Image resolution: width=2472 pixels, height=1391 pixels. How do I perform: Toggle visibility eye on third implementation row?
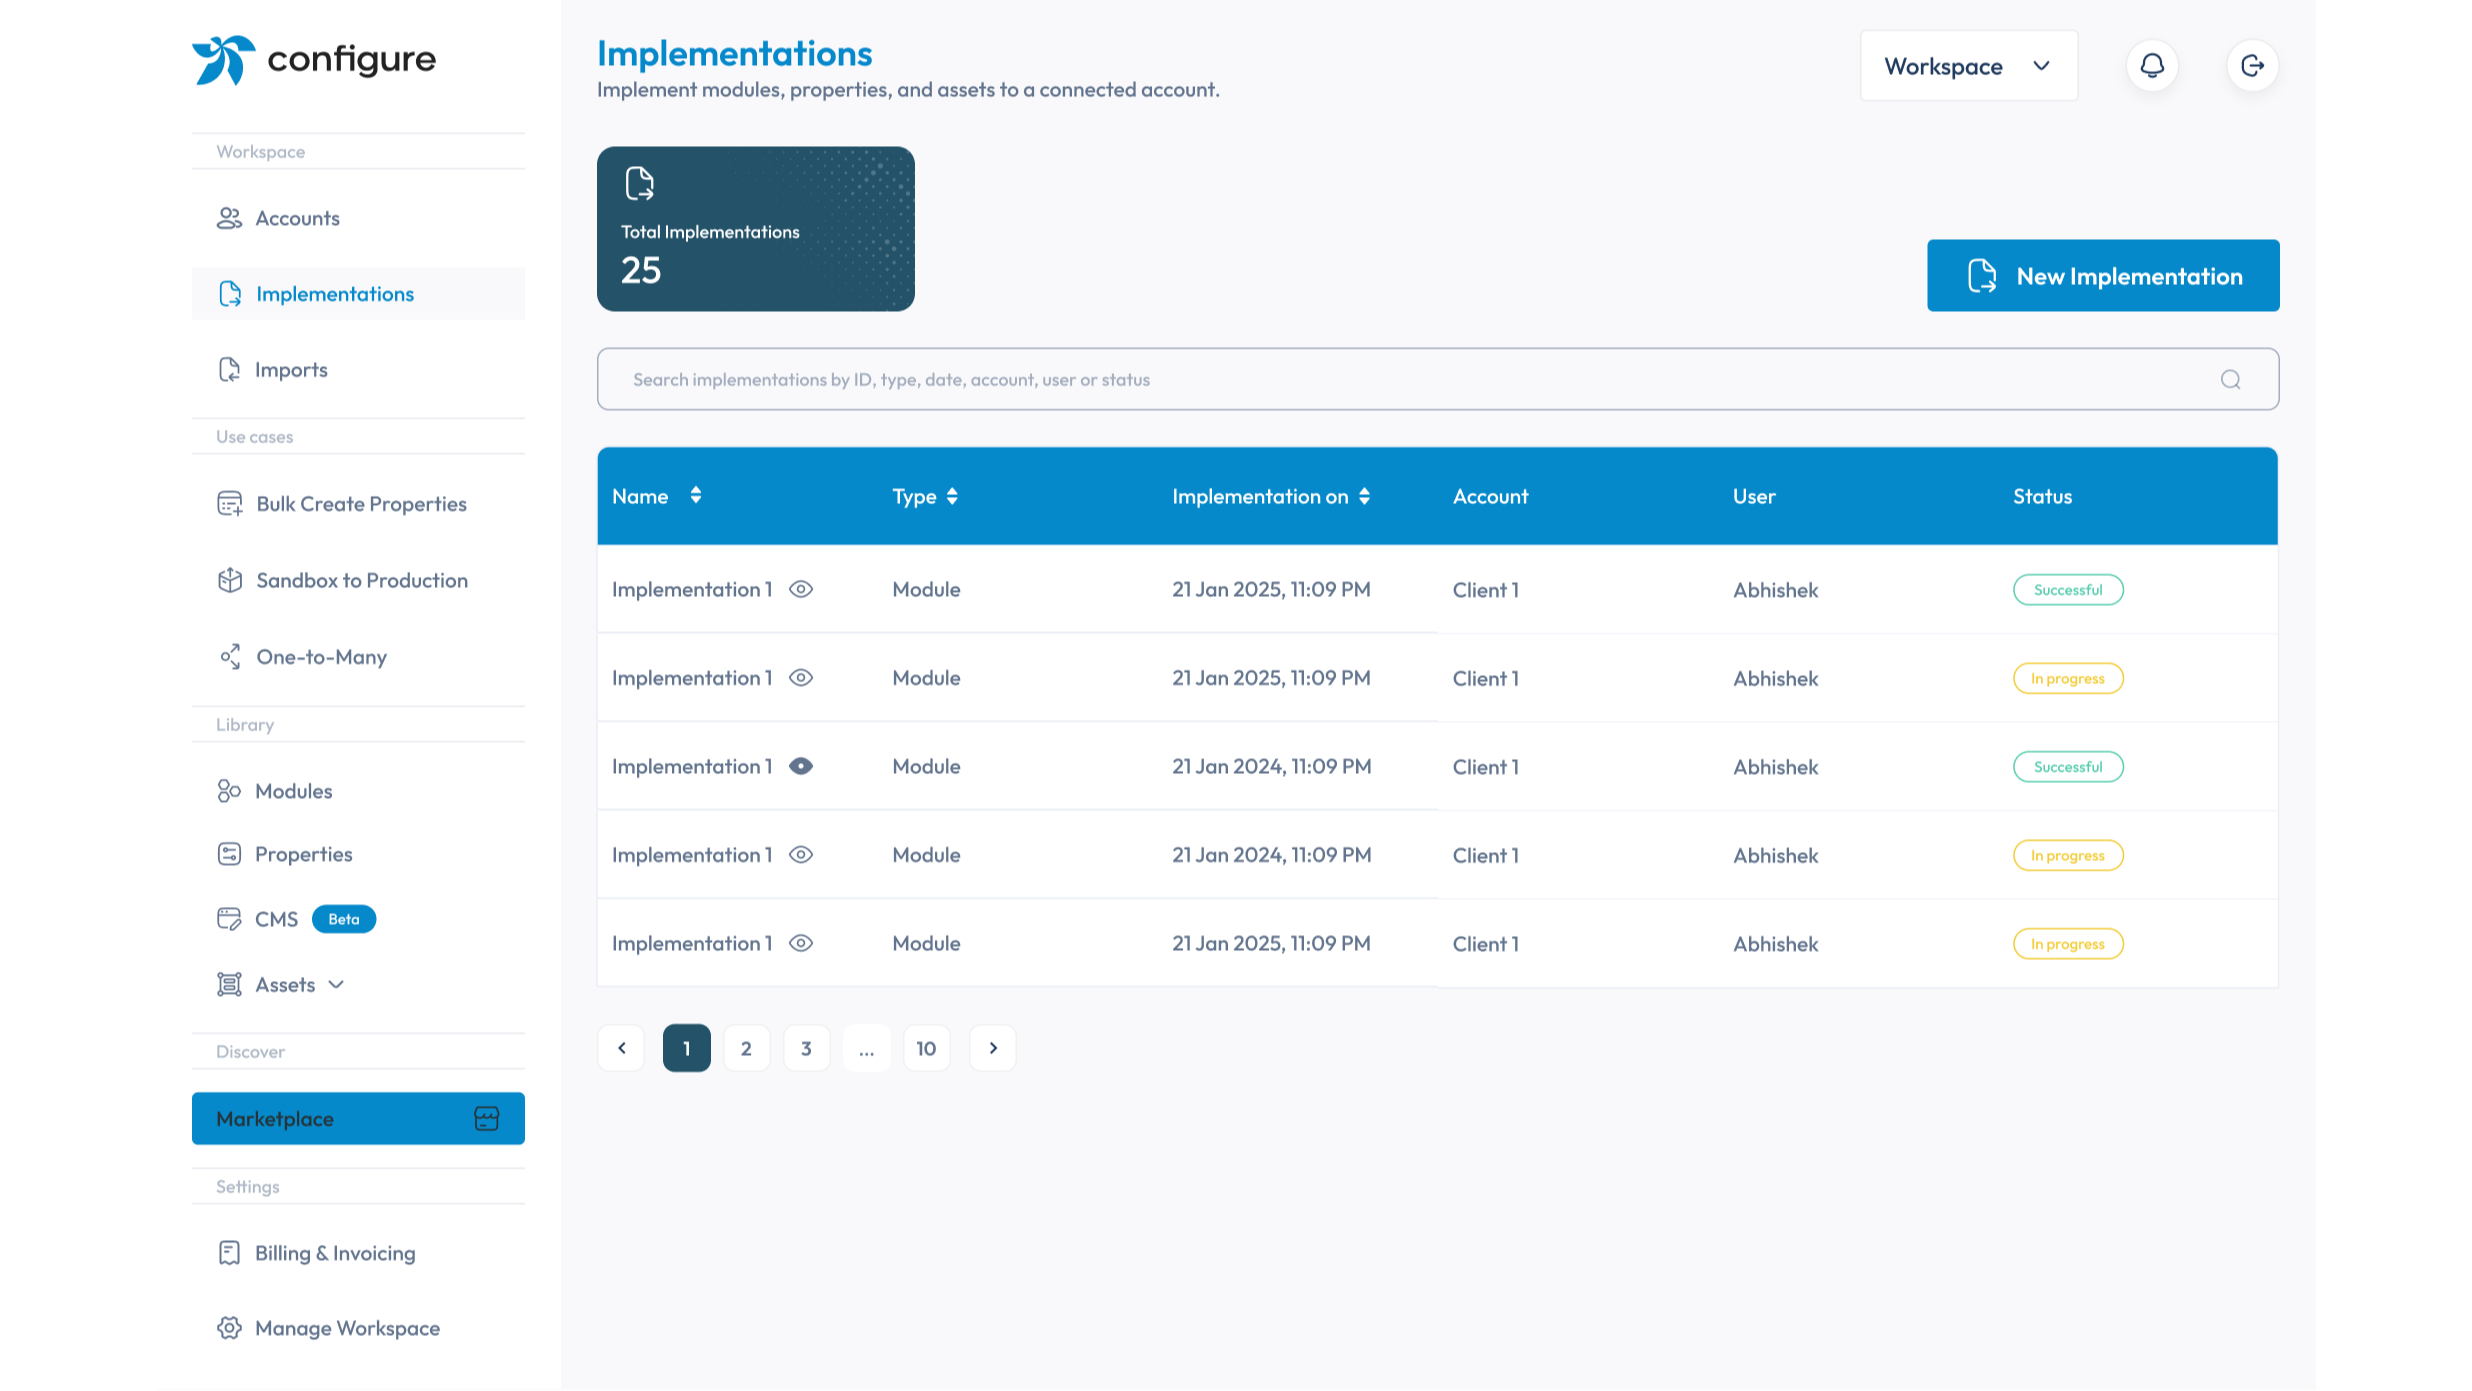[801, 766]
